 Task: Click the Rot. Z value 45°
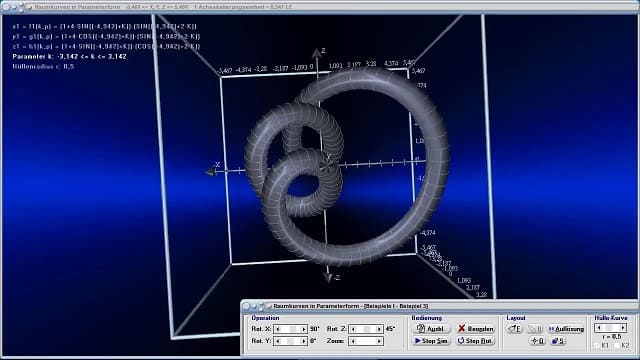(x=390, y=329)
